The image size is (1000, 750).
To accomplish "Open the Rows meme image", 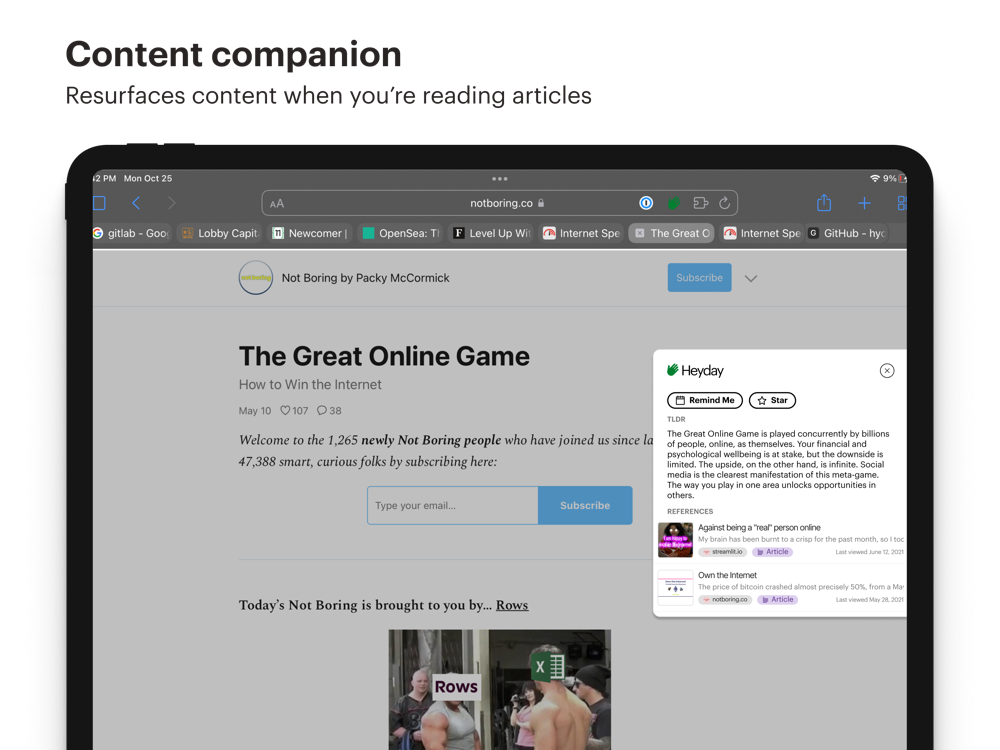I will click(500, 689).
